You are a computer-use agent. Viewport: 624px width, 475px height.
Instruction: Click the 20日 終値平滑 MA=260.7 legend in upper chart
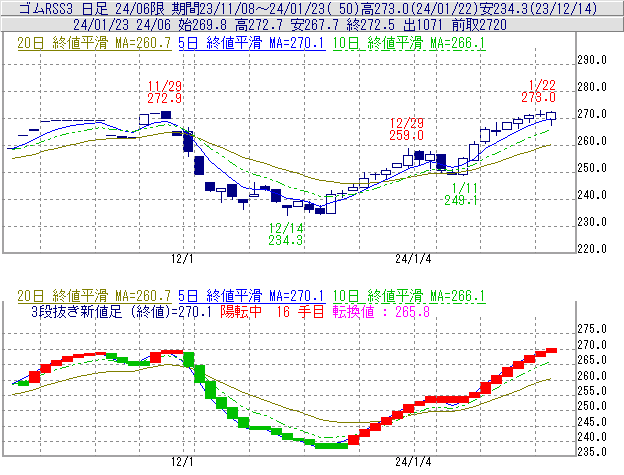(94, 43)
